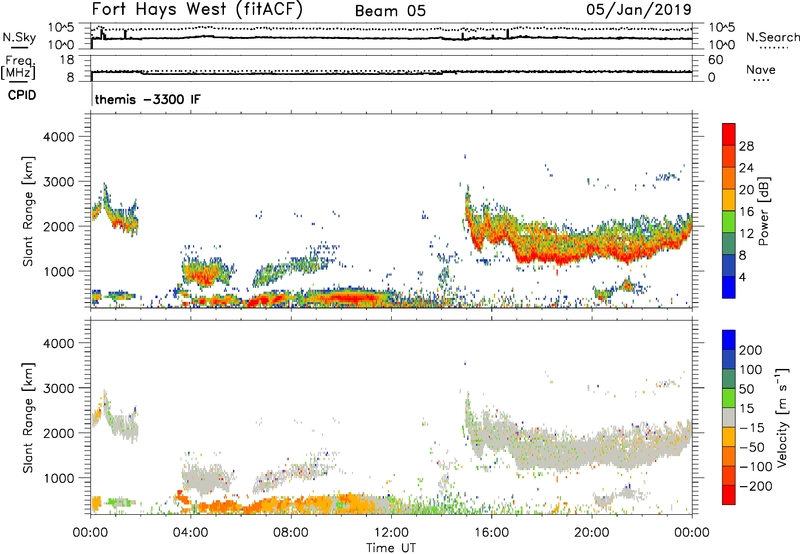Click Power colorbar tick label '24'
800x554 pixels.
click(746, 168)
